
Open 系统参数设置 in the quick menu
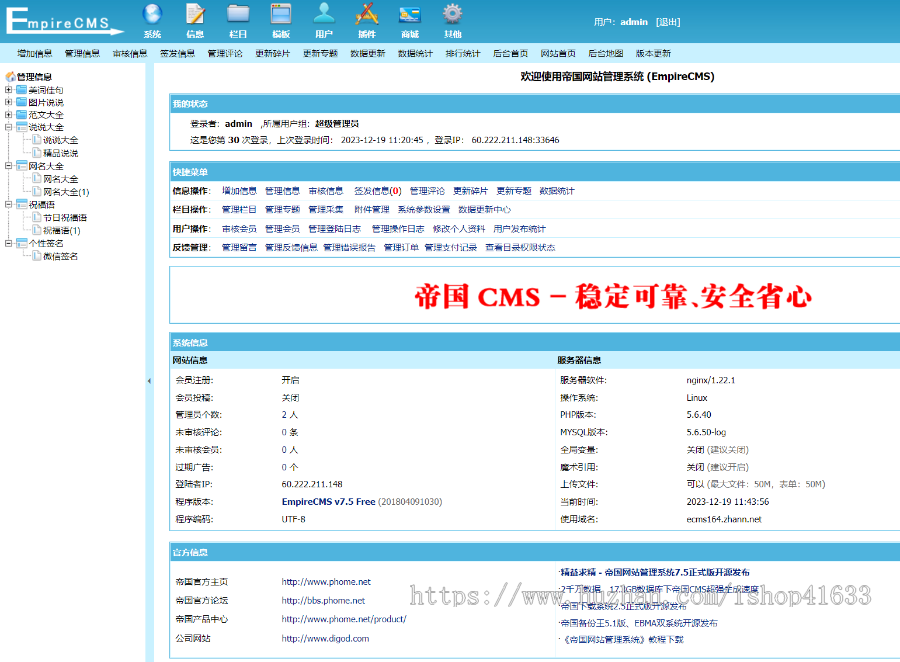(x=424, y=210)
